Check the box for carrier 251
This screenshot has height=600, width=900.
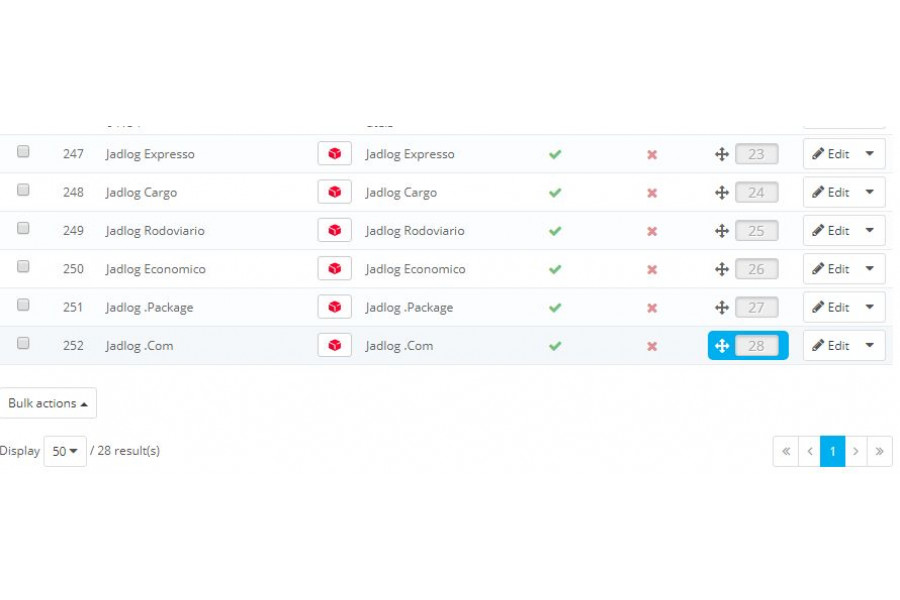click(x=23, y=305)
